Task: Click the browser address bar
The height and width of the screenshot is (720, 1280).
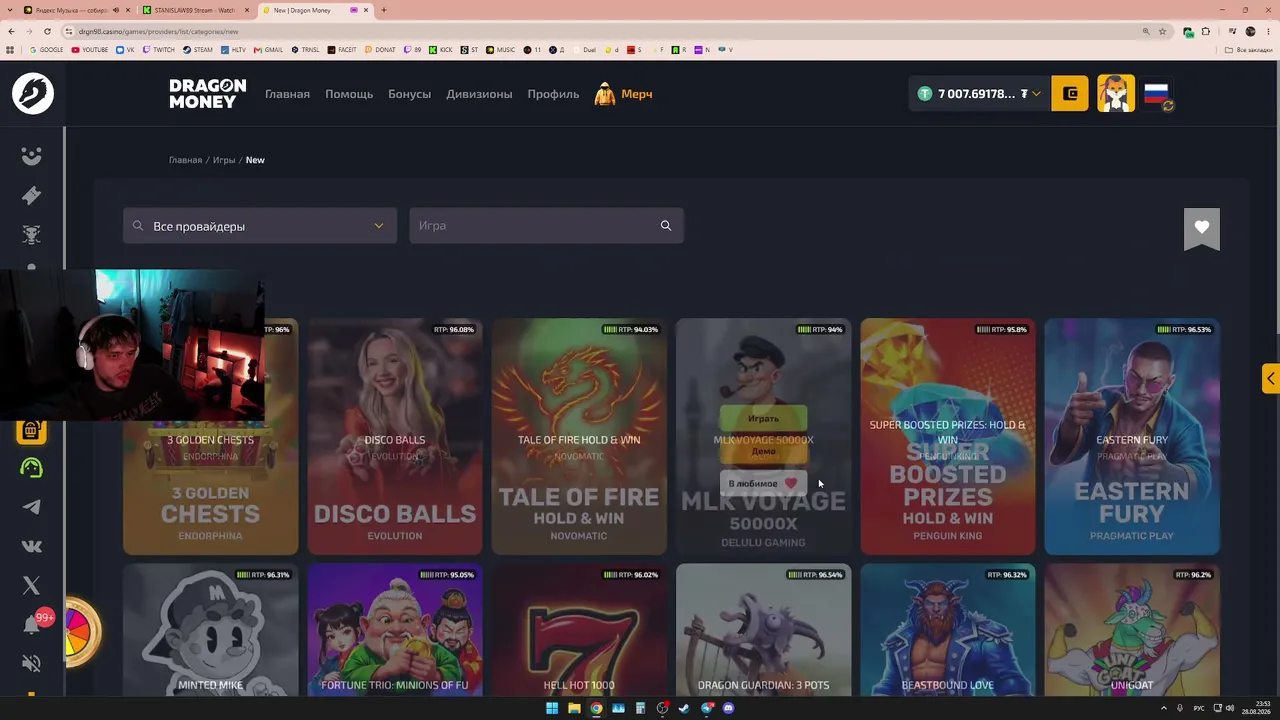Action: pos(600,31)
